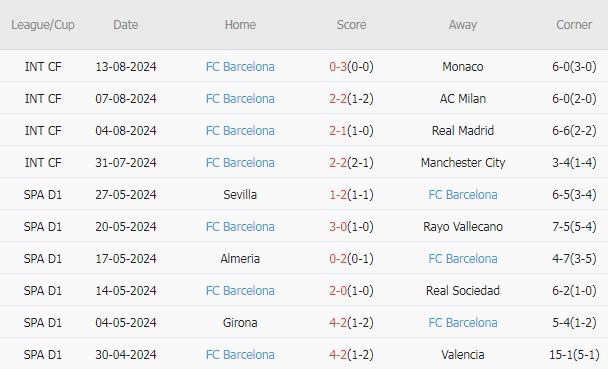Open Real Sociedad team name

pyautogui.click(x=463, y=290)
